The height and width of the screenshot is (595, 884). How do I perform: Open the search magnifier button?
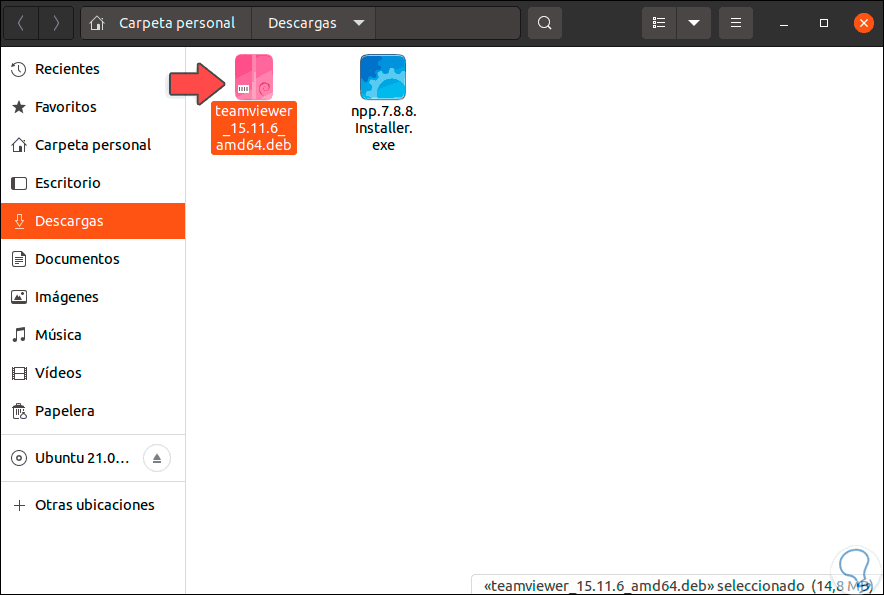click(x=545, y=23)
